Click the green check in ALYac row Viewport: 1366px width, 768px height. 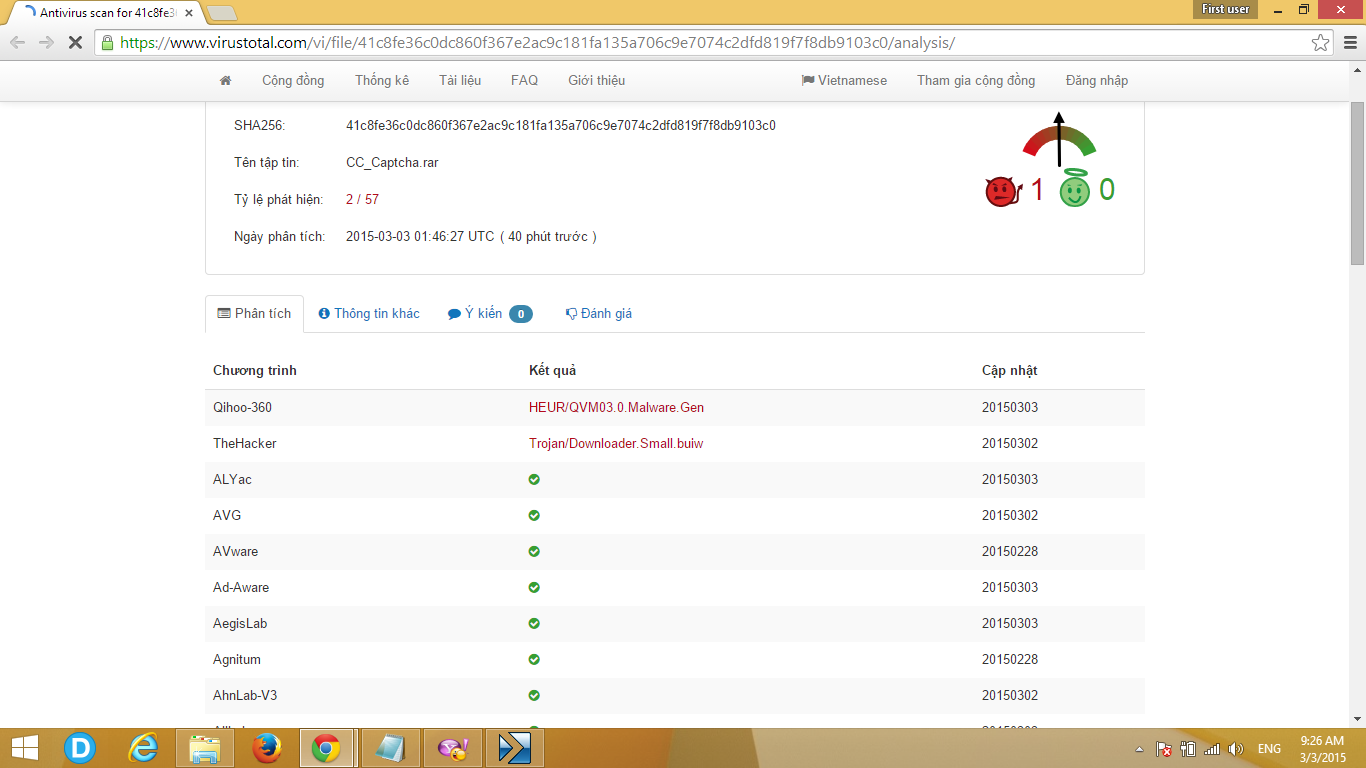point(534,479)
